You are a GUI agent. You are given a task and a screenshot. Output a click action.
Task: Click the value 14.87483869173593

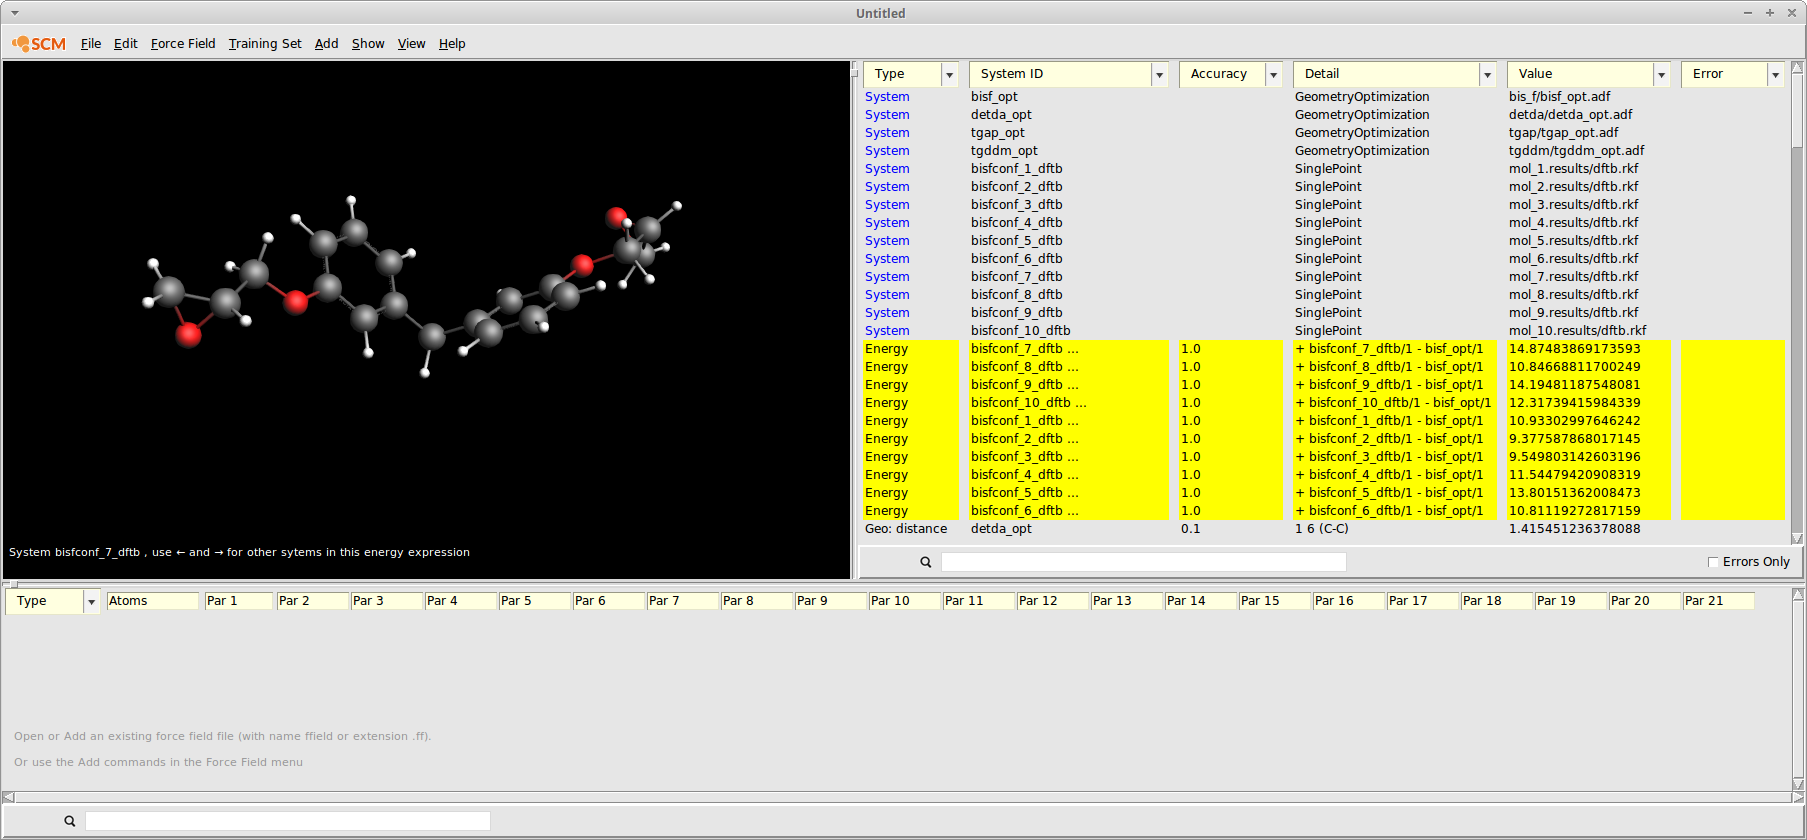tap(1574, 349)
